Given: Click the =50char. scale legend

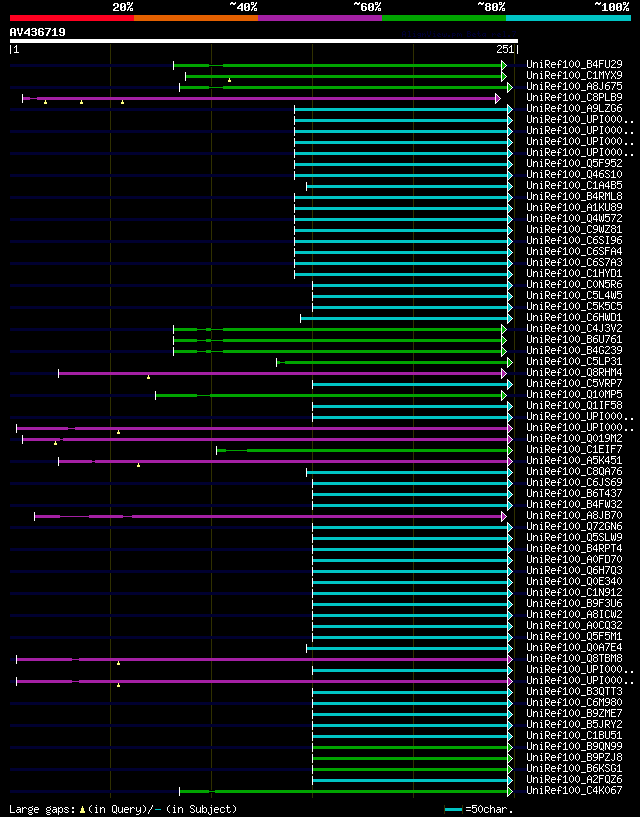Looking at the screenshot, I should pyautogui.click(x=479, y=809).
